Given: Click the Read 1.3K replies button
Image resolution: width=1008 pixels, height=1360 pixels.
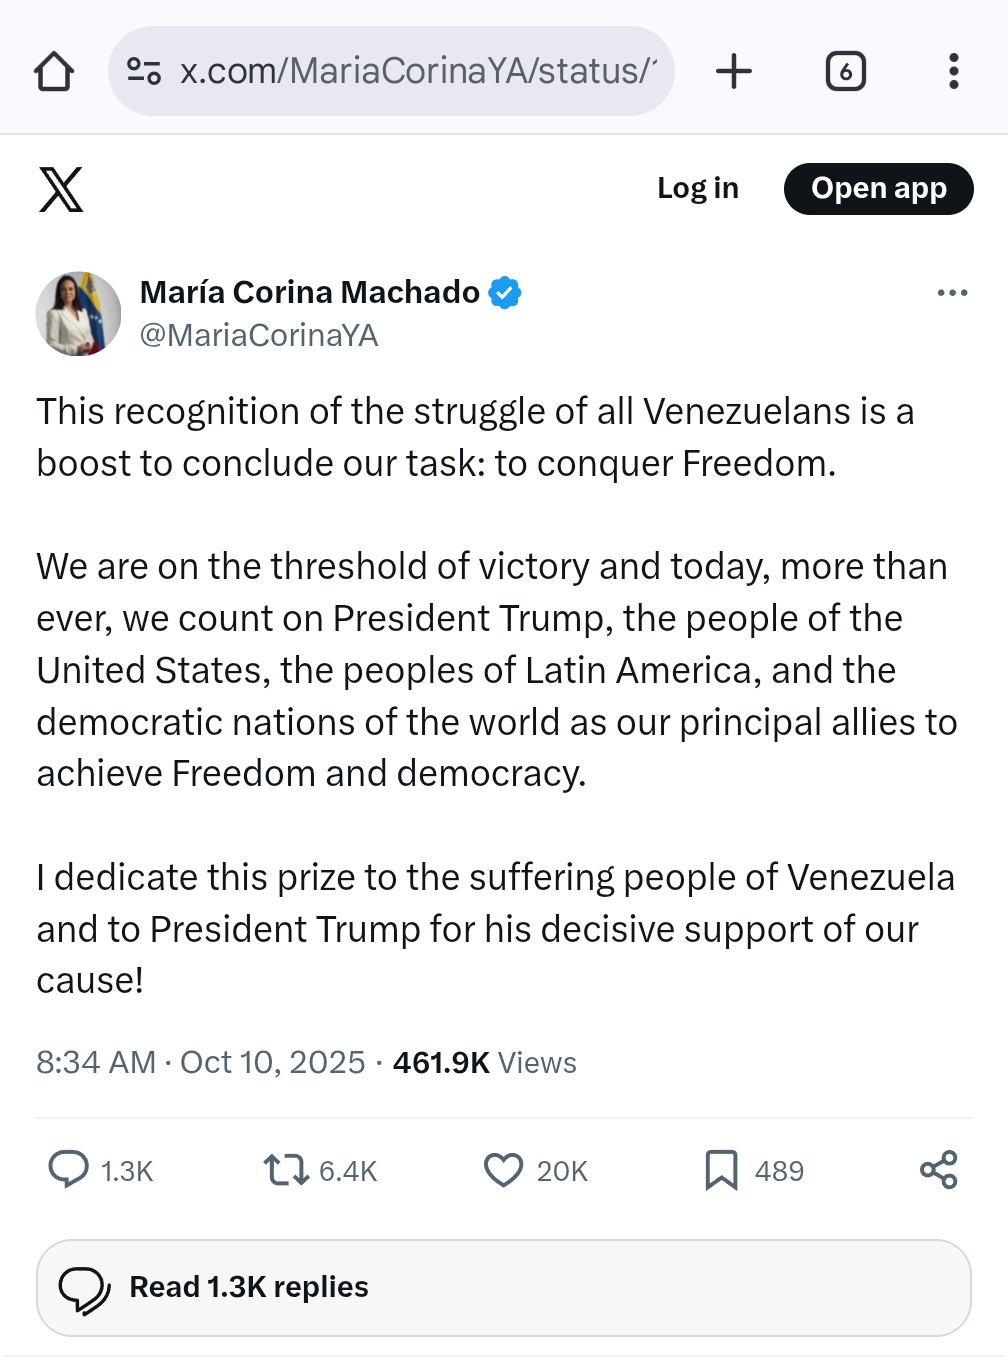Looking at the screenshot, I should click(503, 1287).
